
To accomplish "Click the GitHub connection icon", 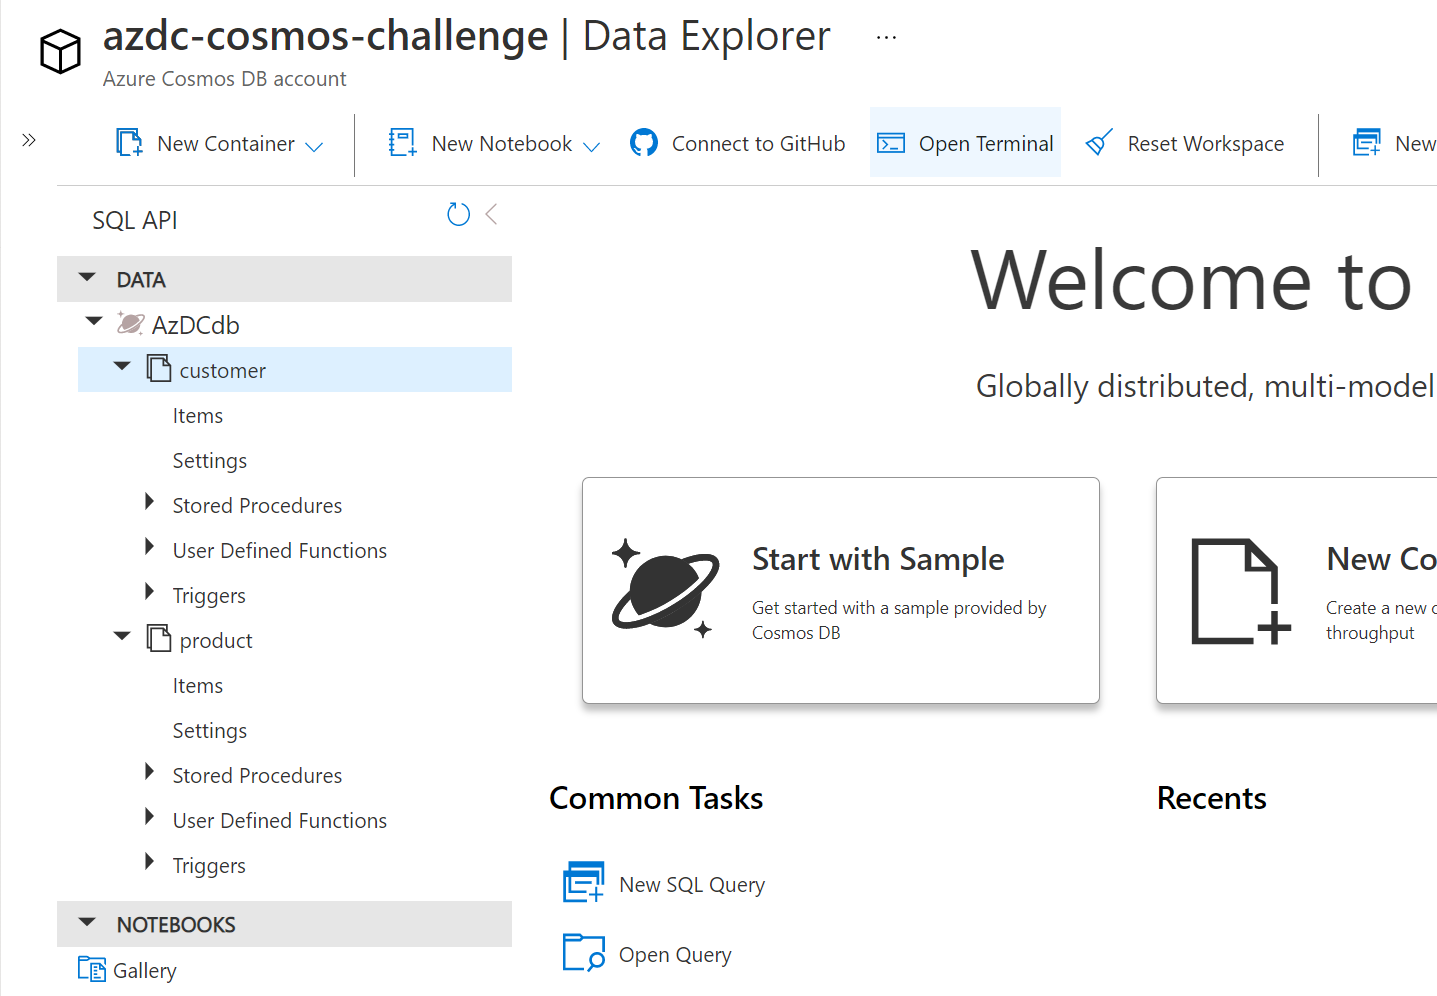I will click(644, 142).
